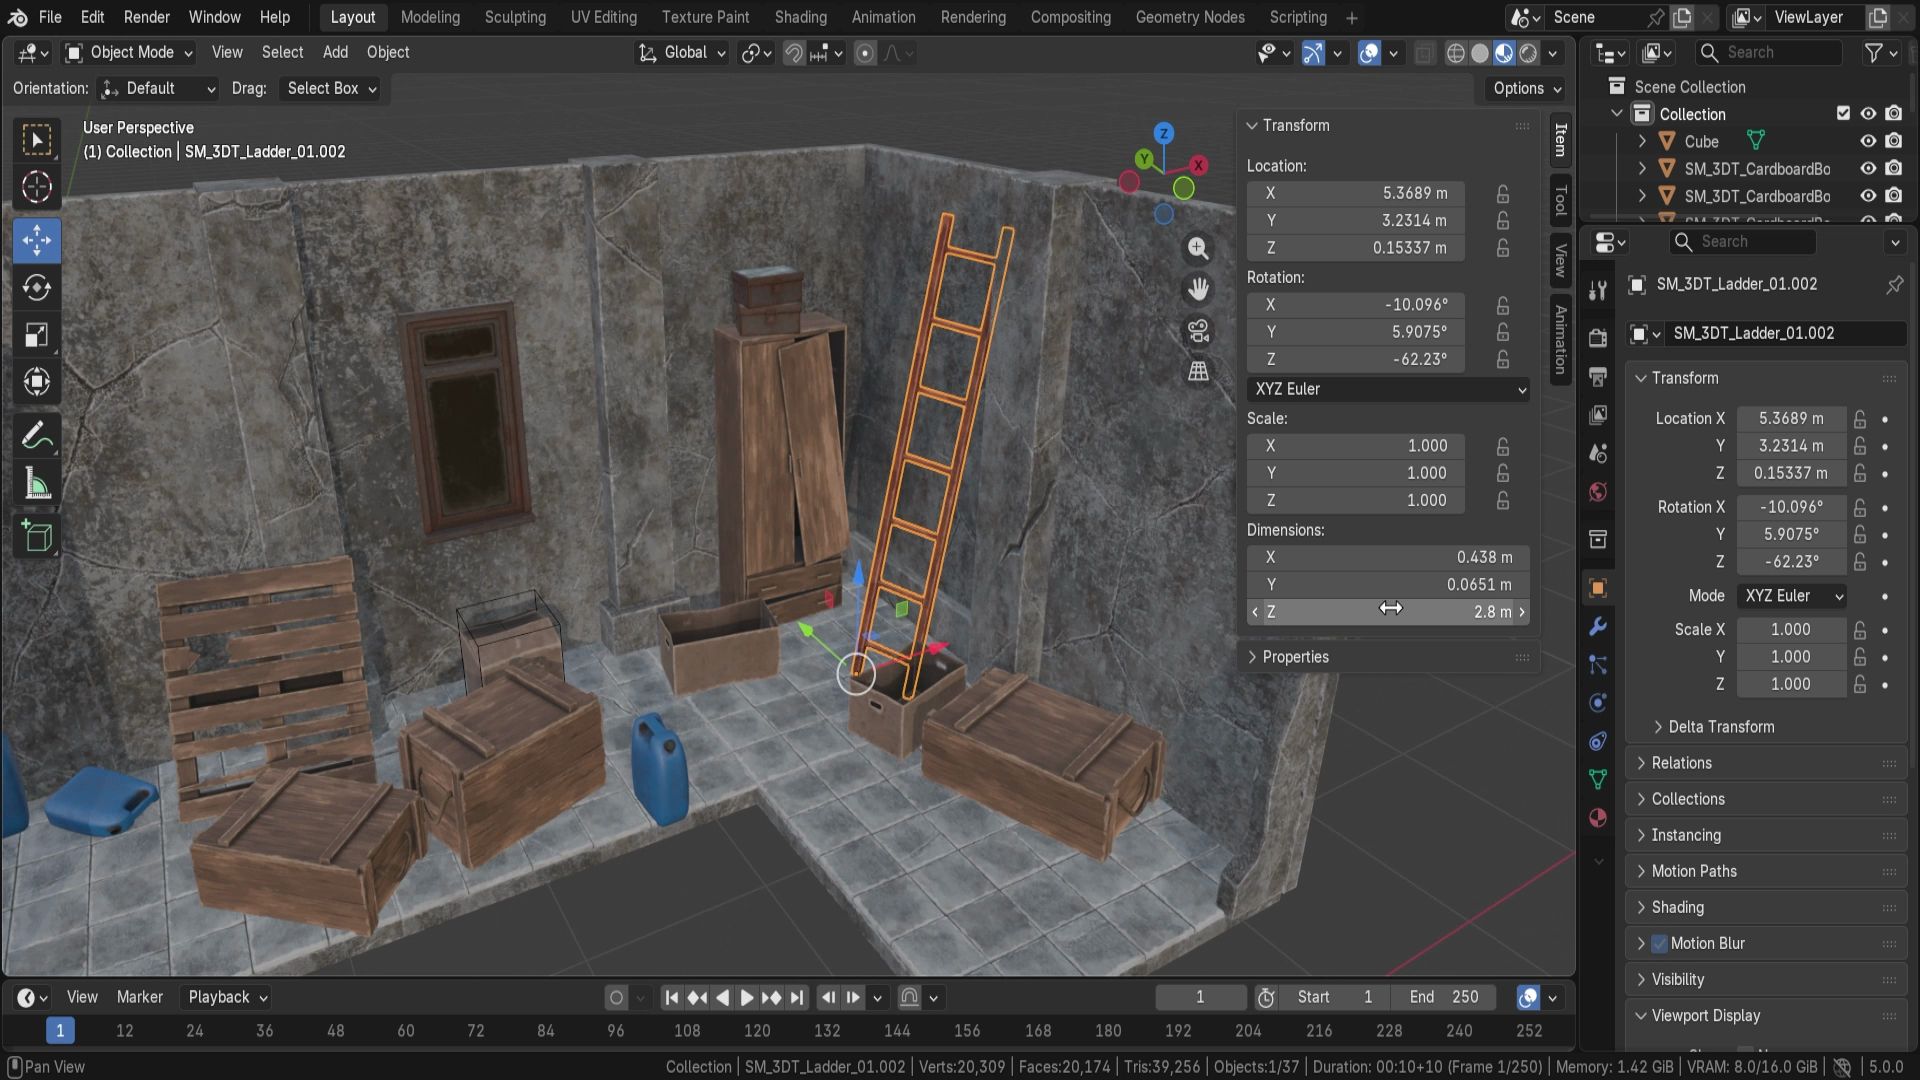Image resolution: width=1920 pixels, height=1080 pixels.
Task: Select the Rotate tool in toolbar
Action: (37, 288)
